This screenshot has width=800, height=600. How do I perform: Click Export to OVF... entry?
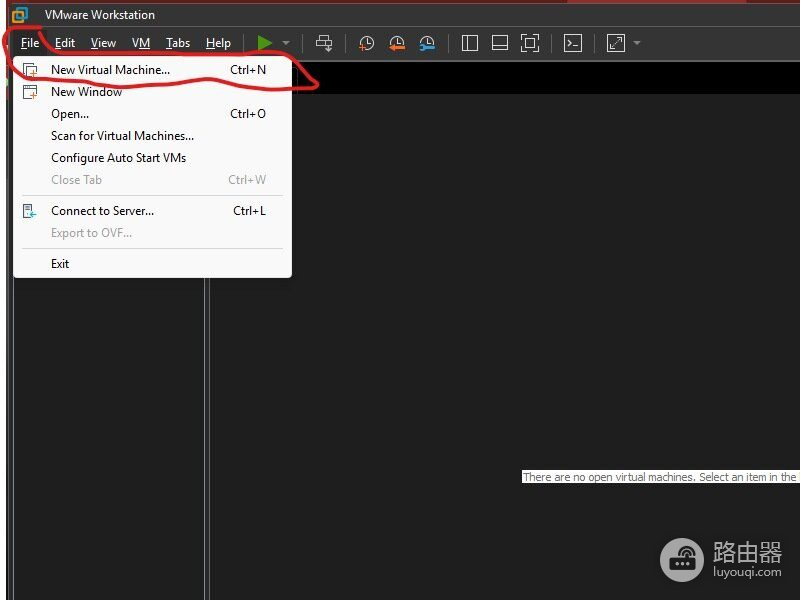click(x=153, y=233)
